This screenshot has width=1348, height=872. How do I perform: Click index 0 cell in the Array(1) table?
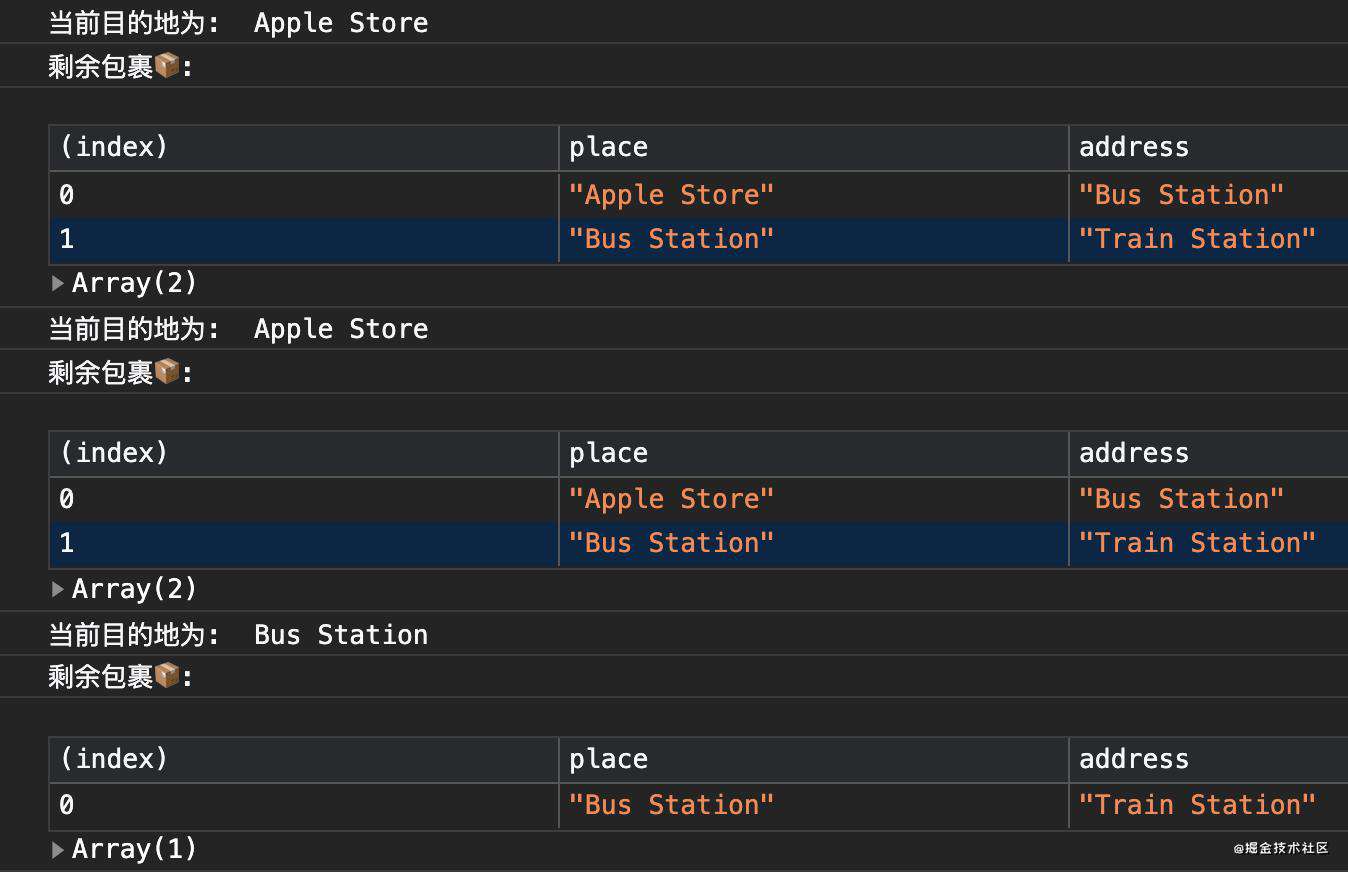coord(304,805)
